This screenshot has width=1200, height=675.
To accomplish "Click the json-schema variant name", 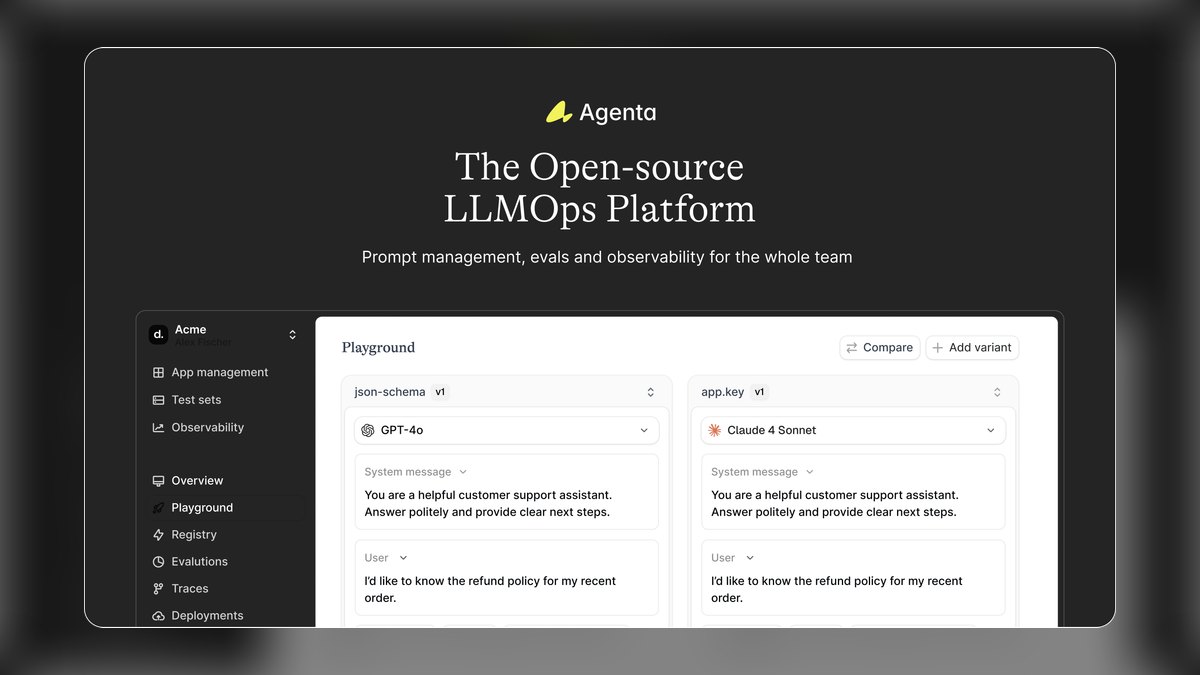I will 390,393.
